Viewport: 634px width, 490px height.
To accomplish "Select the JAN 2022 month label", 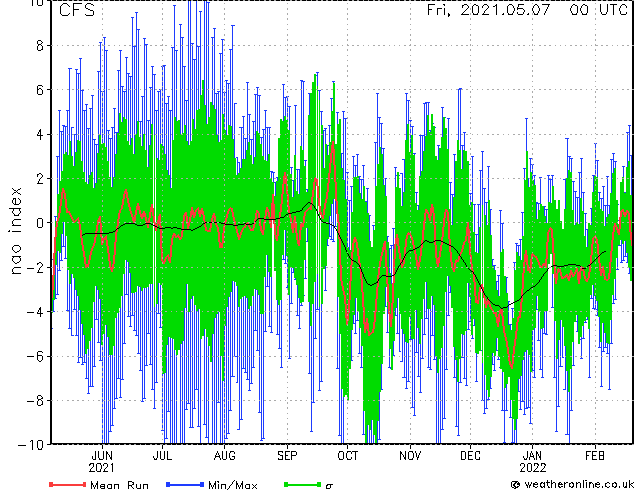I will 533,462.
